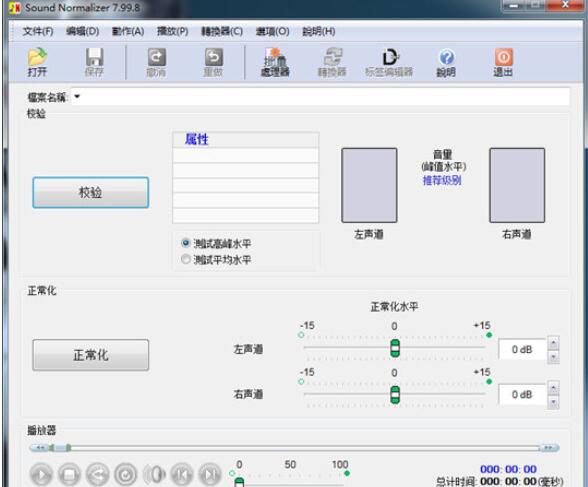This screenshot has height=487, width=588.
Task: Click the circular repeat player button
Action: coord(126,475)
